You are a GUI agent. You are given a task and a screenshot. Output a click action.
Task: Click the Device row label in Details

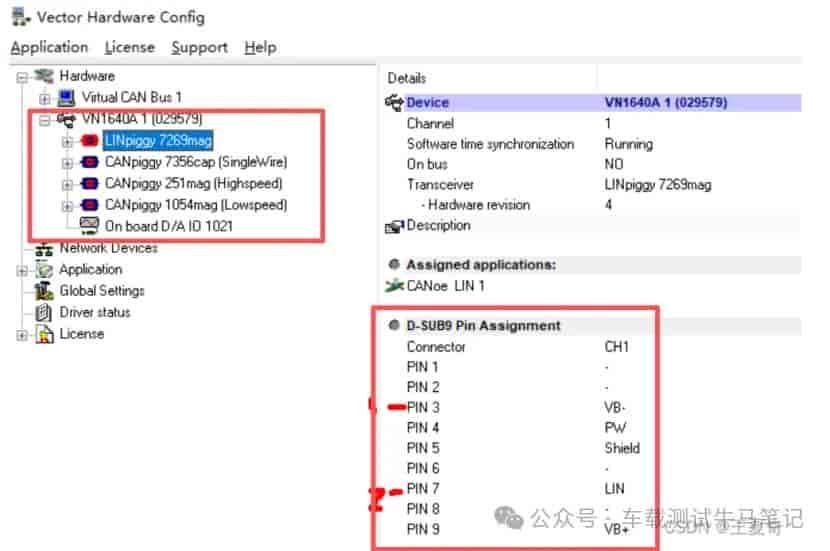pyautogui.click(x=427, y=102)
